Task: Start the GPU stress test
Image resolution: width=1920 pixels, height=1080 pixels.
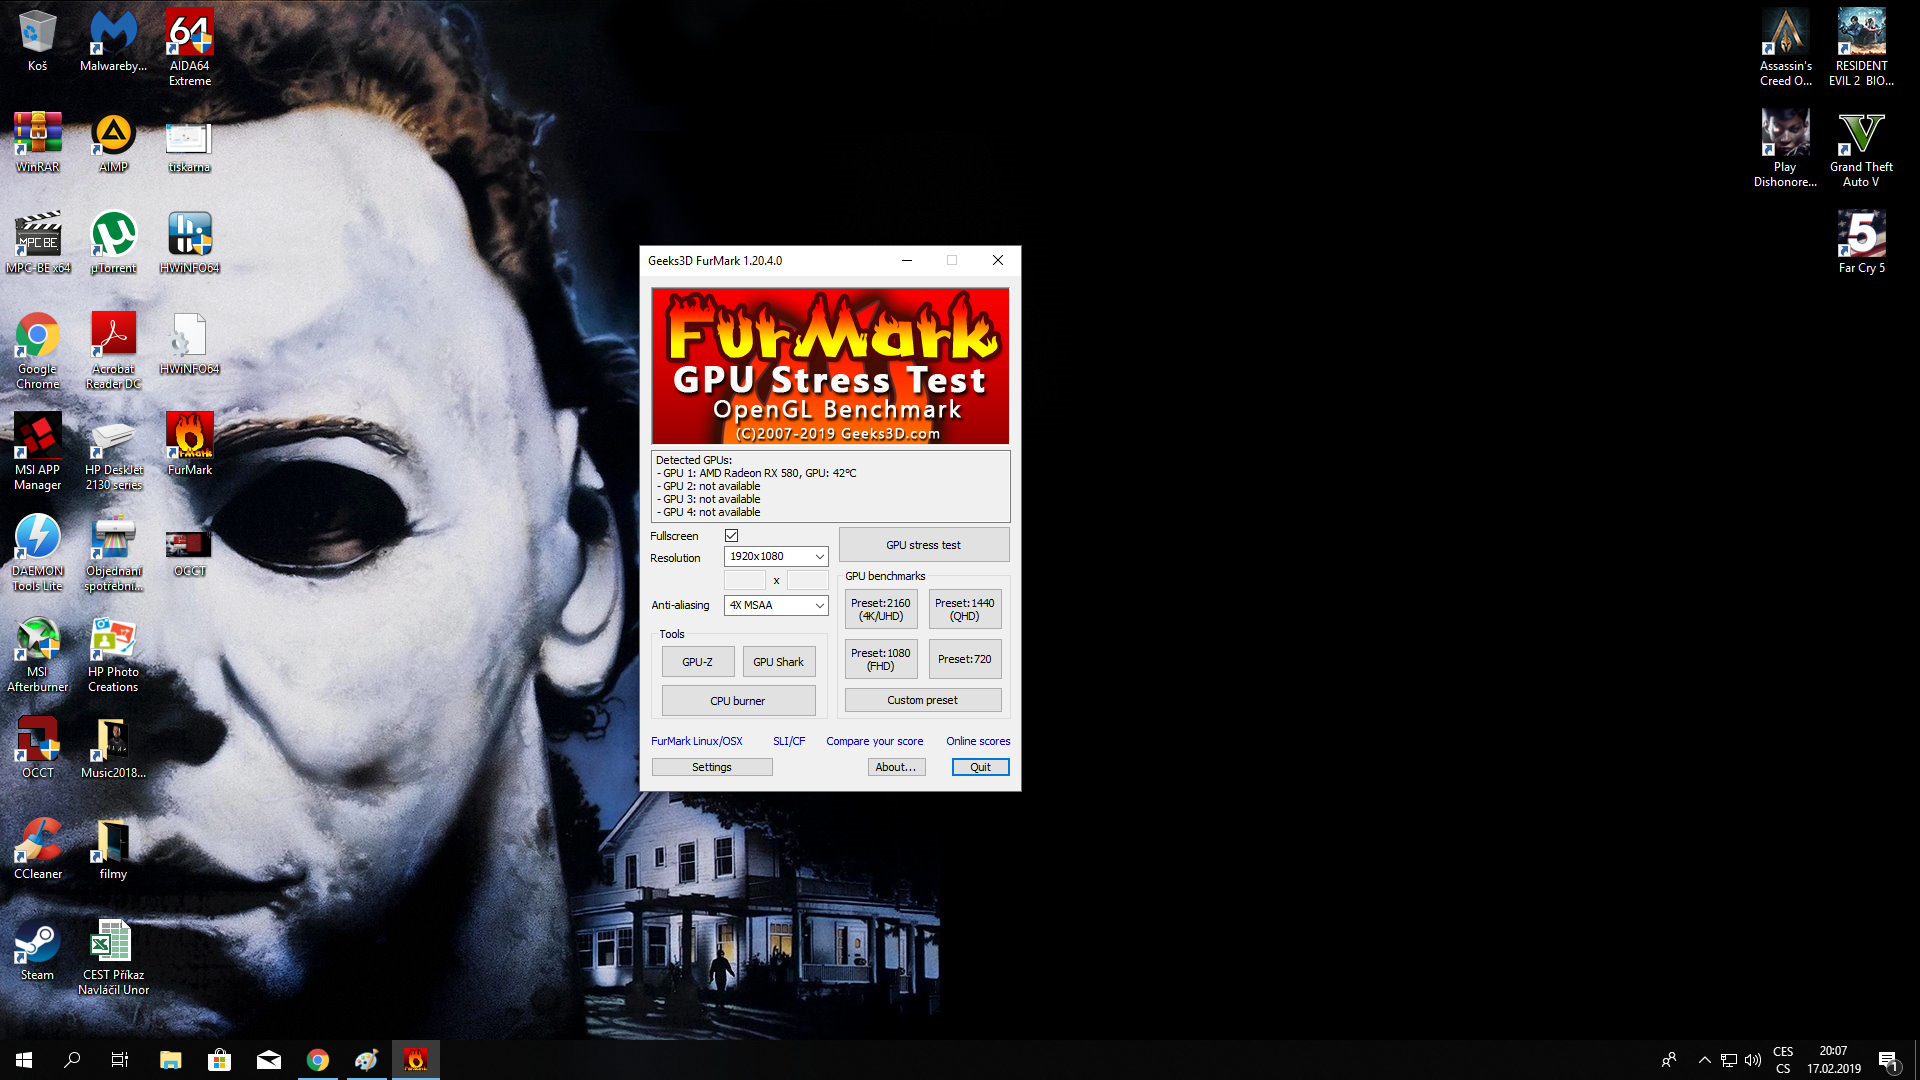Action: [x=923, y=545]
